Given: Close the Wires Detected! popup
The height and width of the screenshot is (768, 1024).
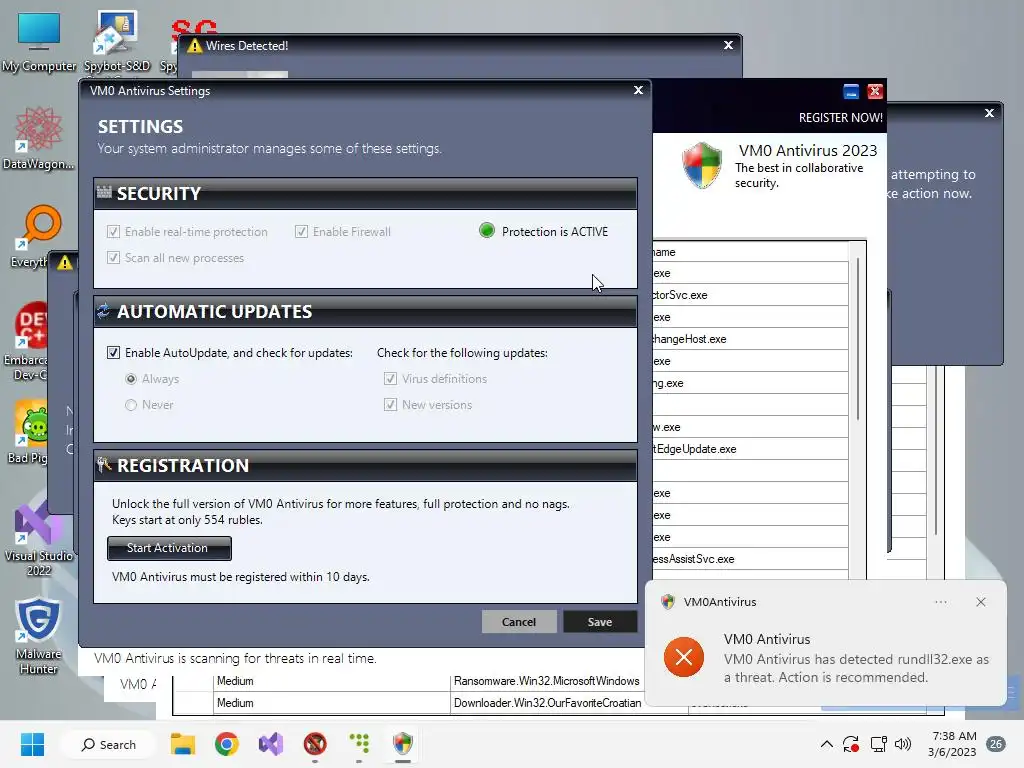Looking at the screenshot, I should pos(728,45).
